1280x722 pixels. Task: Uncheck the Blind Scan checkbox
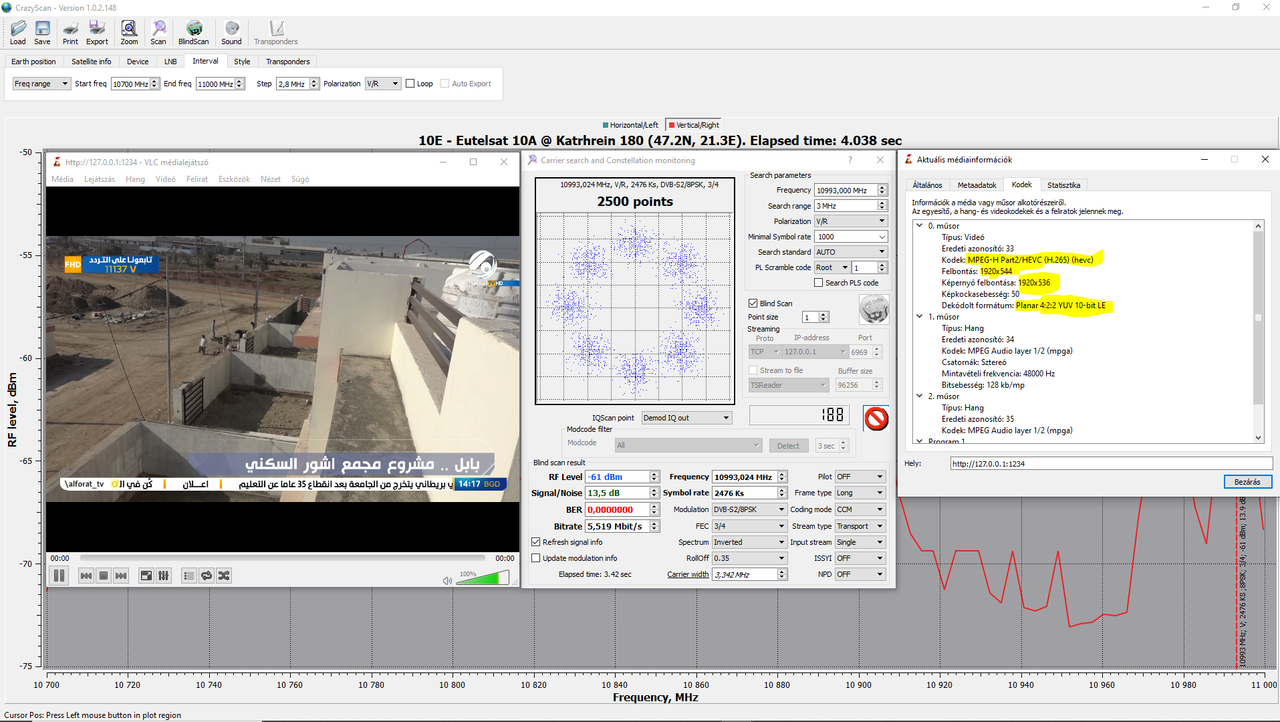[x=753, y=303]
